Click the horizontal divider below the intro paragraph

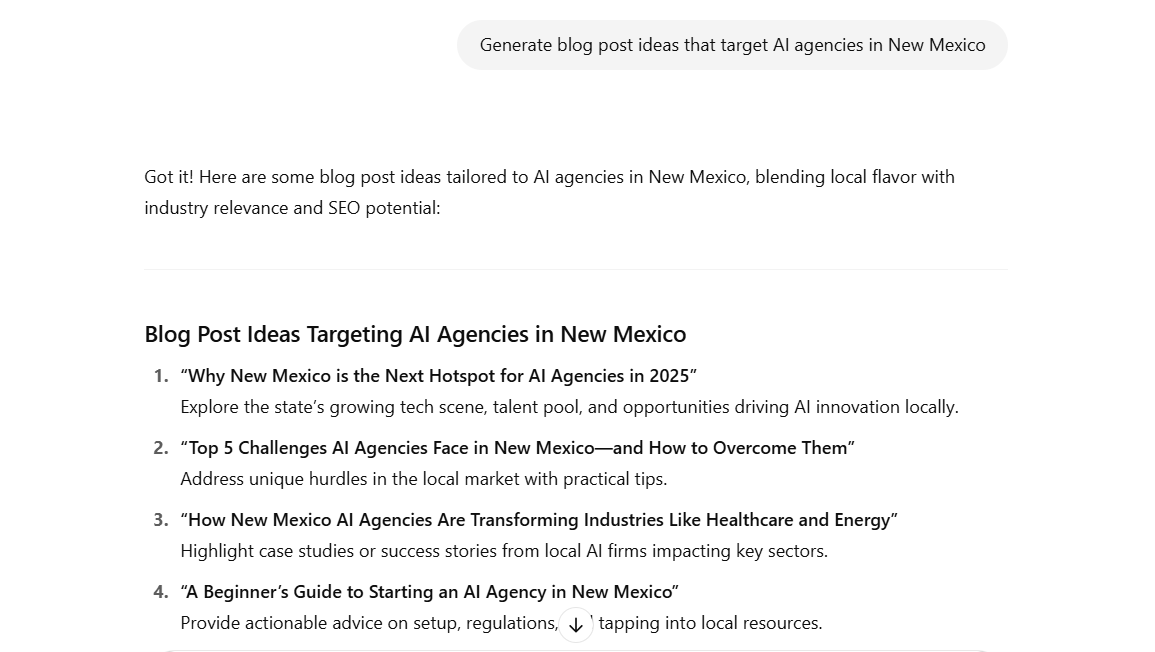(x=576, y=269)
